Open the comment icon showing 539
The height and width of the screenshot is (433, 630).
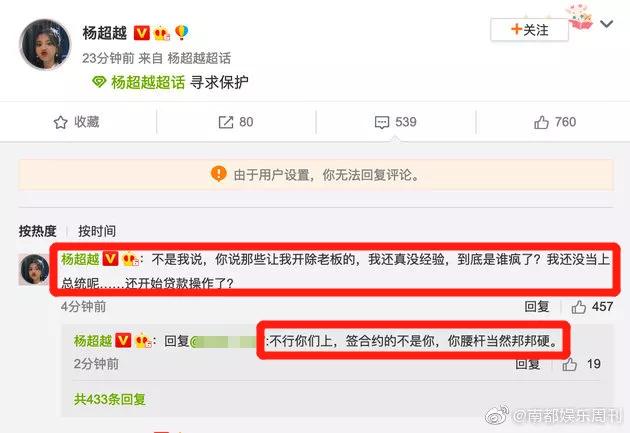click(x=382, y=122)
